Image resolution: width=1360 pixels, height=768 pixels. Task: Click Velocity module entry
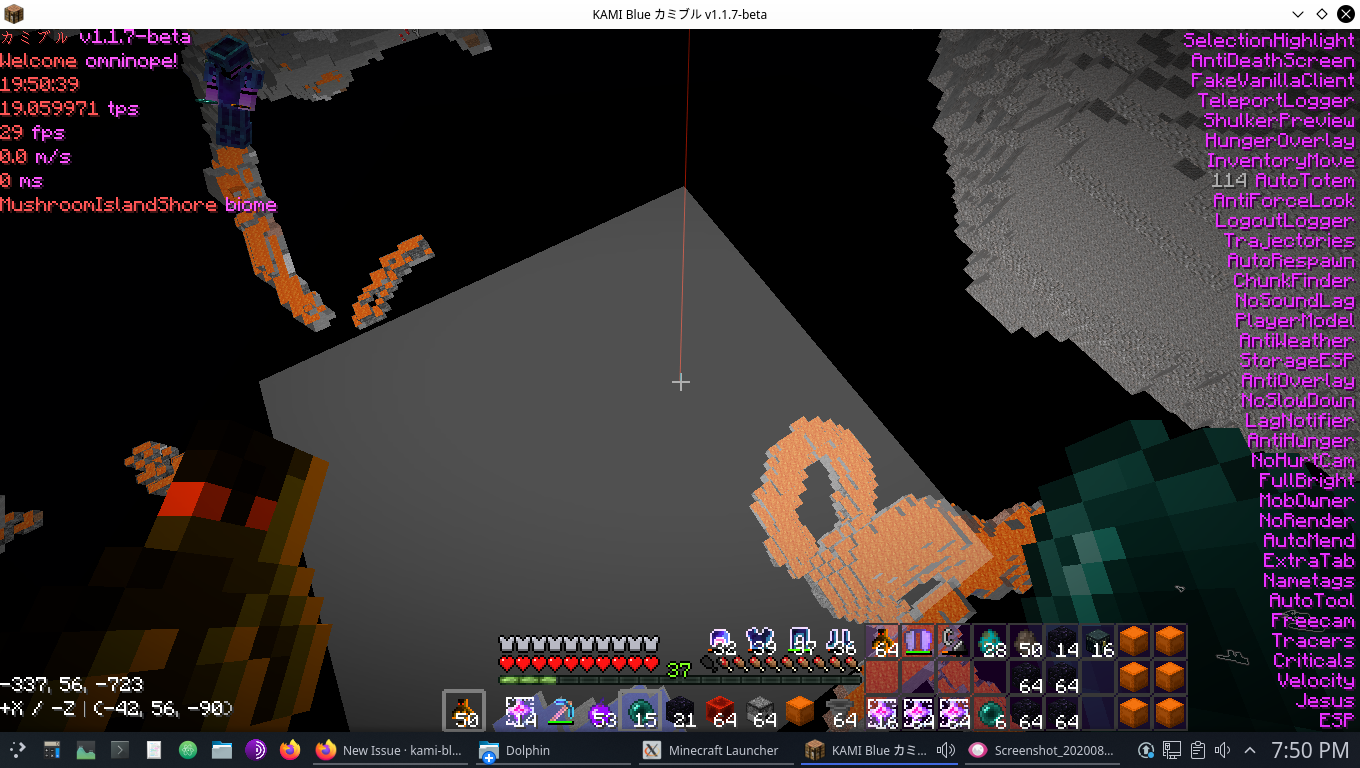point(1316,681)
